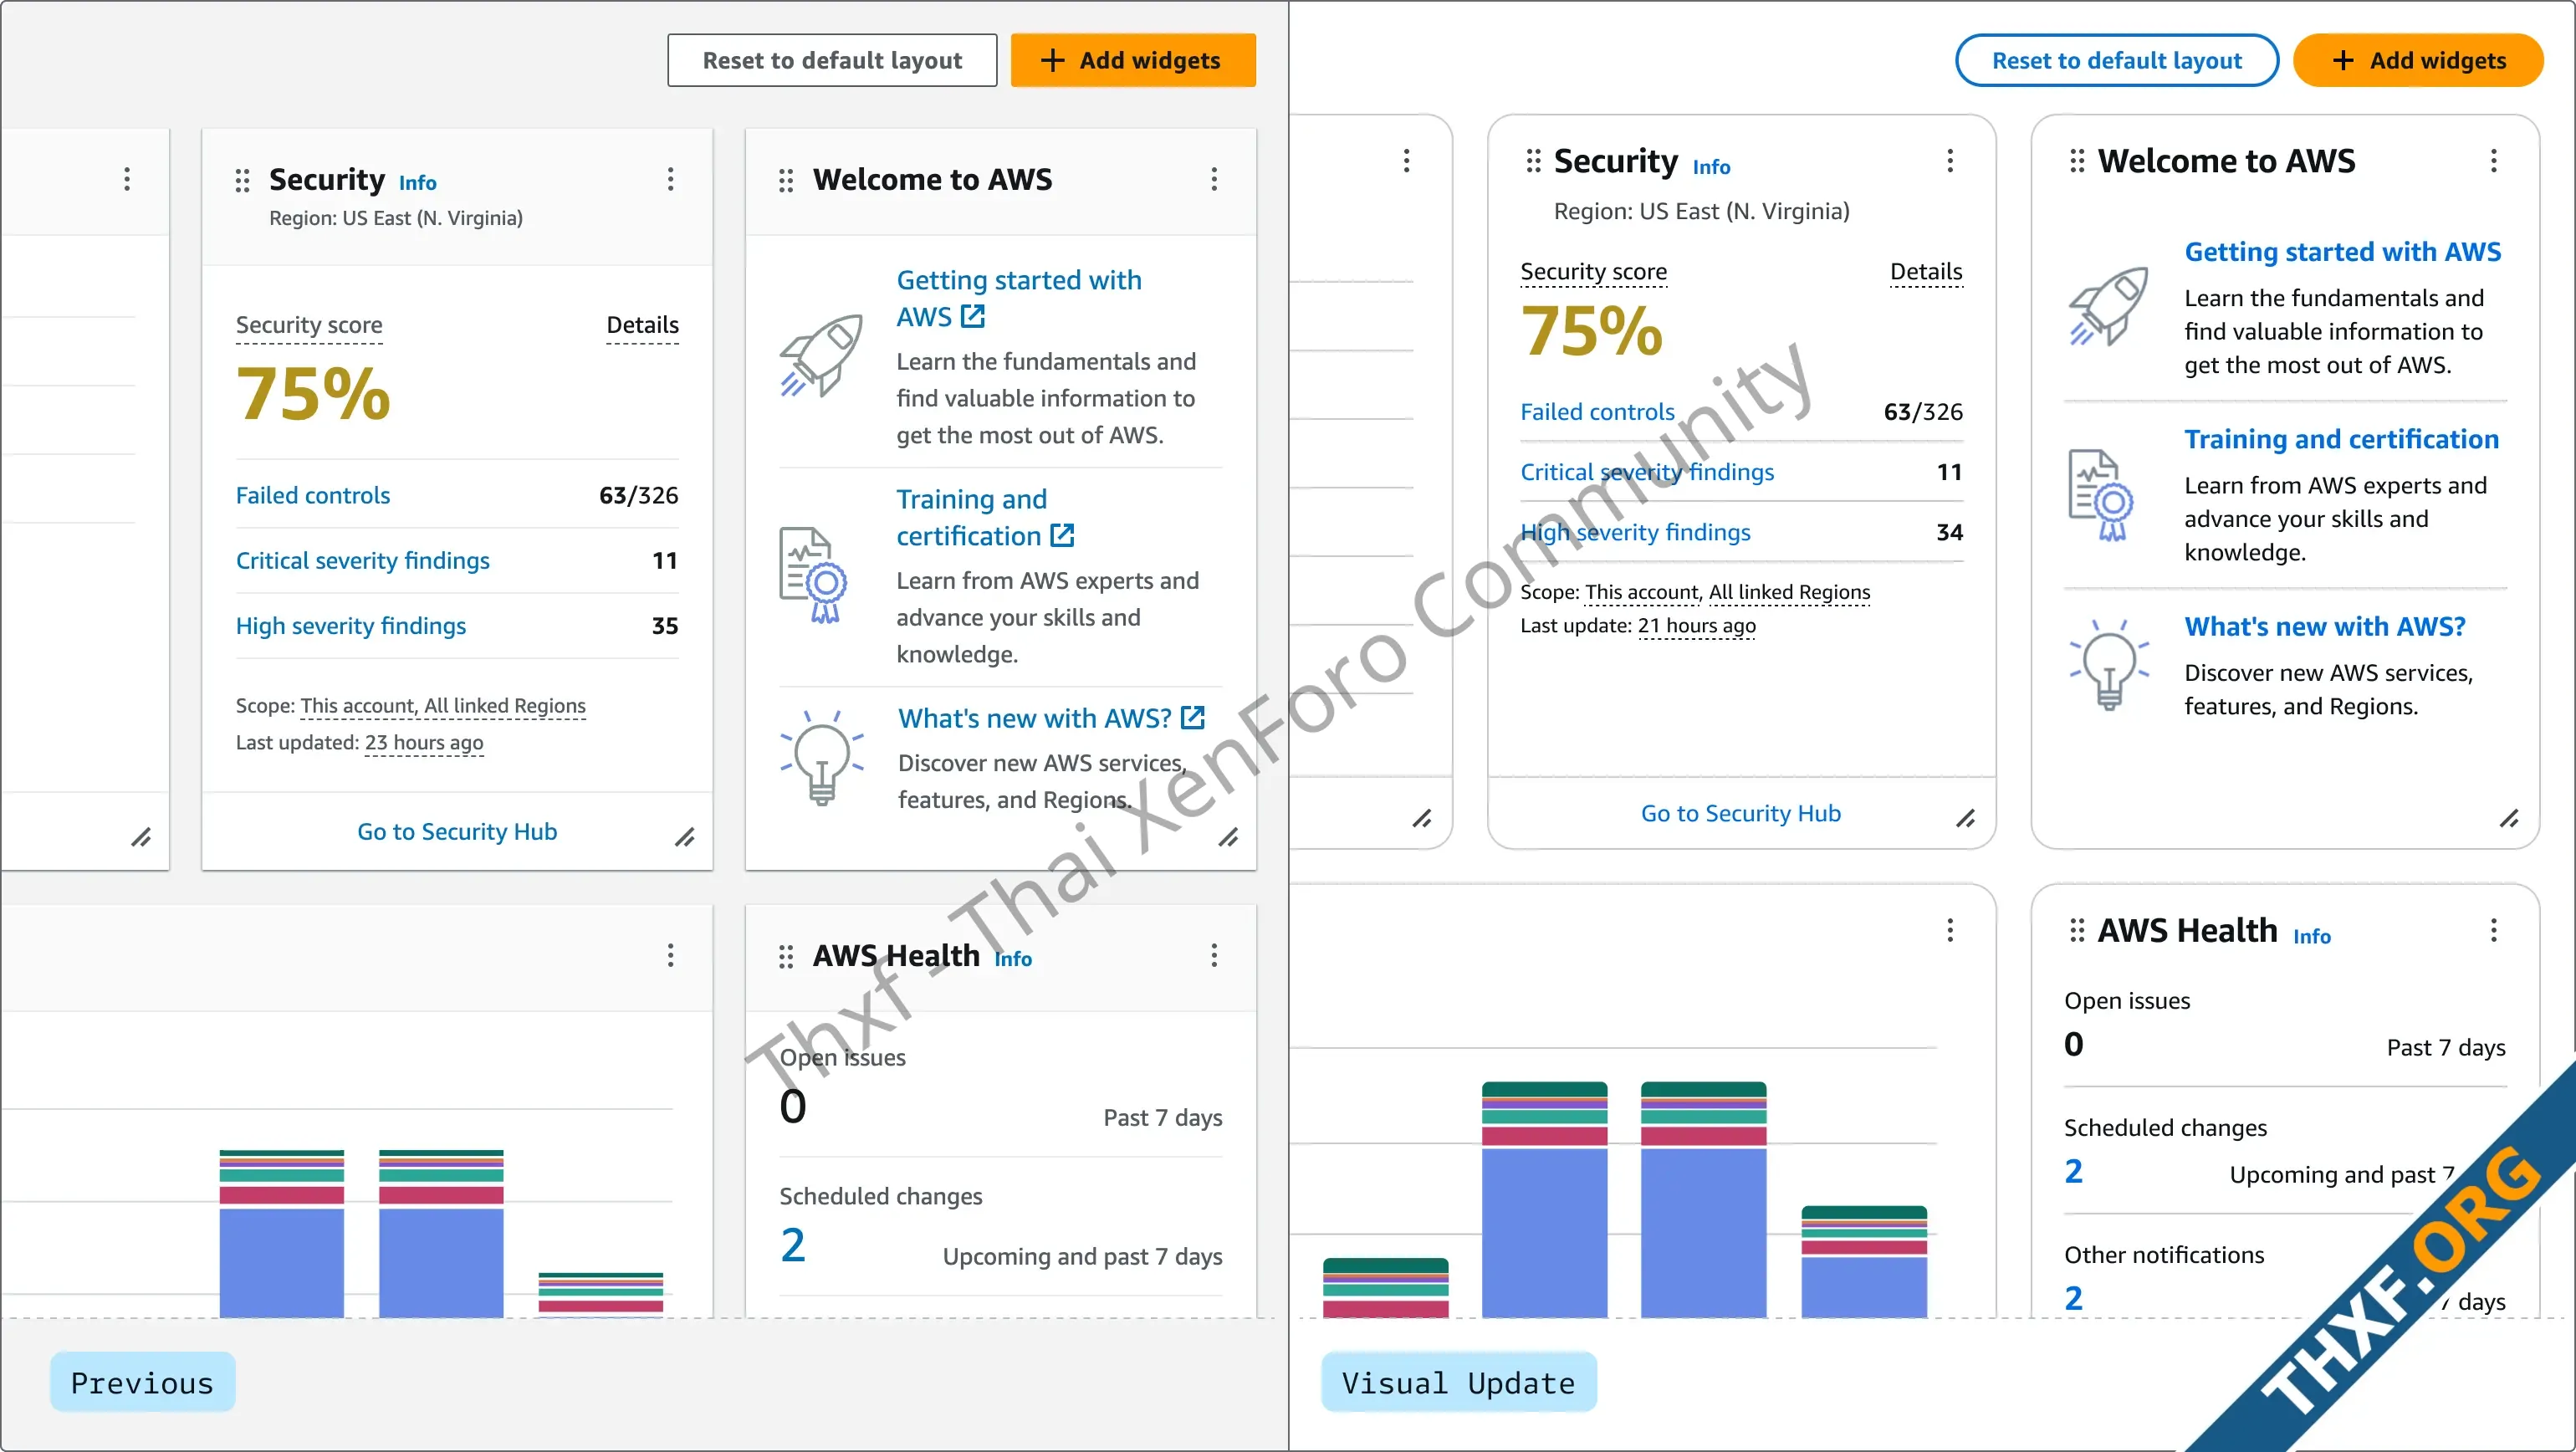Click Go to Security Hub in Visual Update panel
The height and width of the screenshot is (1452, 2576).
click(x=1741, y=814)
